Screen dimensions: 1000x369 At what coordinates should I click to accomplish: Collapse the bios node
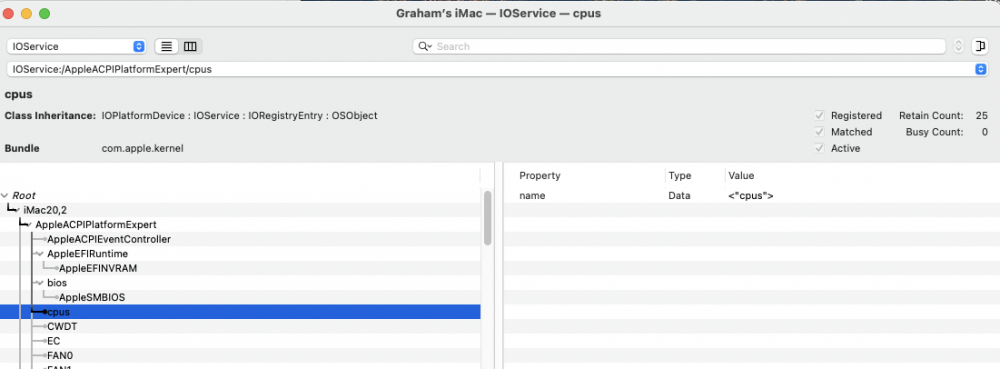41,283
